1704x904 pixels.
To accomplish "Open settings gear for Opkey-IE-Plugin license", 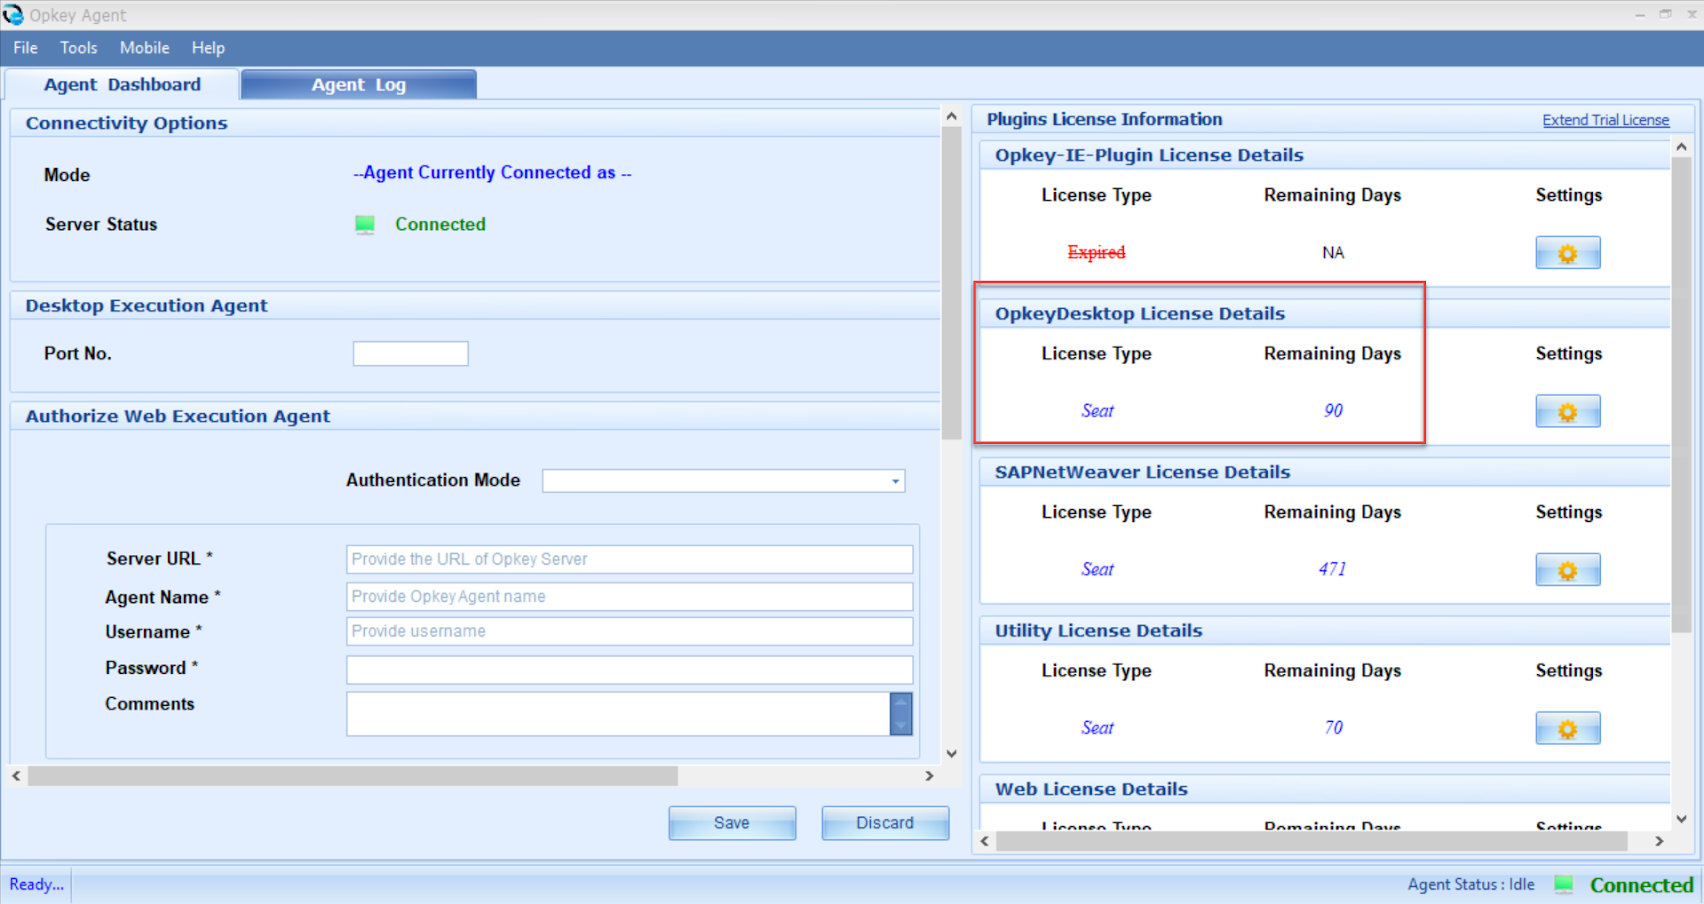I will tap(1567, 253).
